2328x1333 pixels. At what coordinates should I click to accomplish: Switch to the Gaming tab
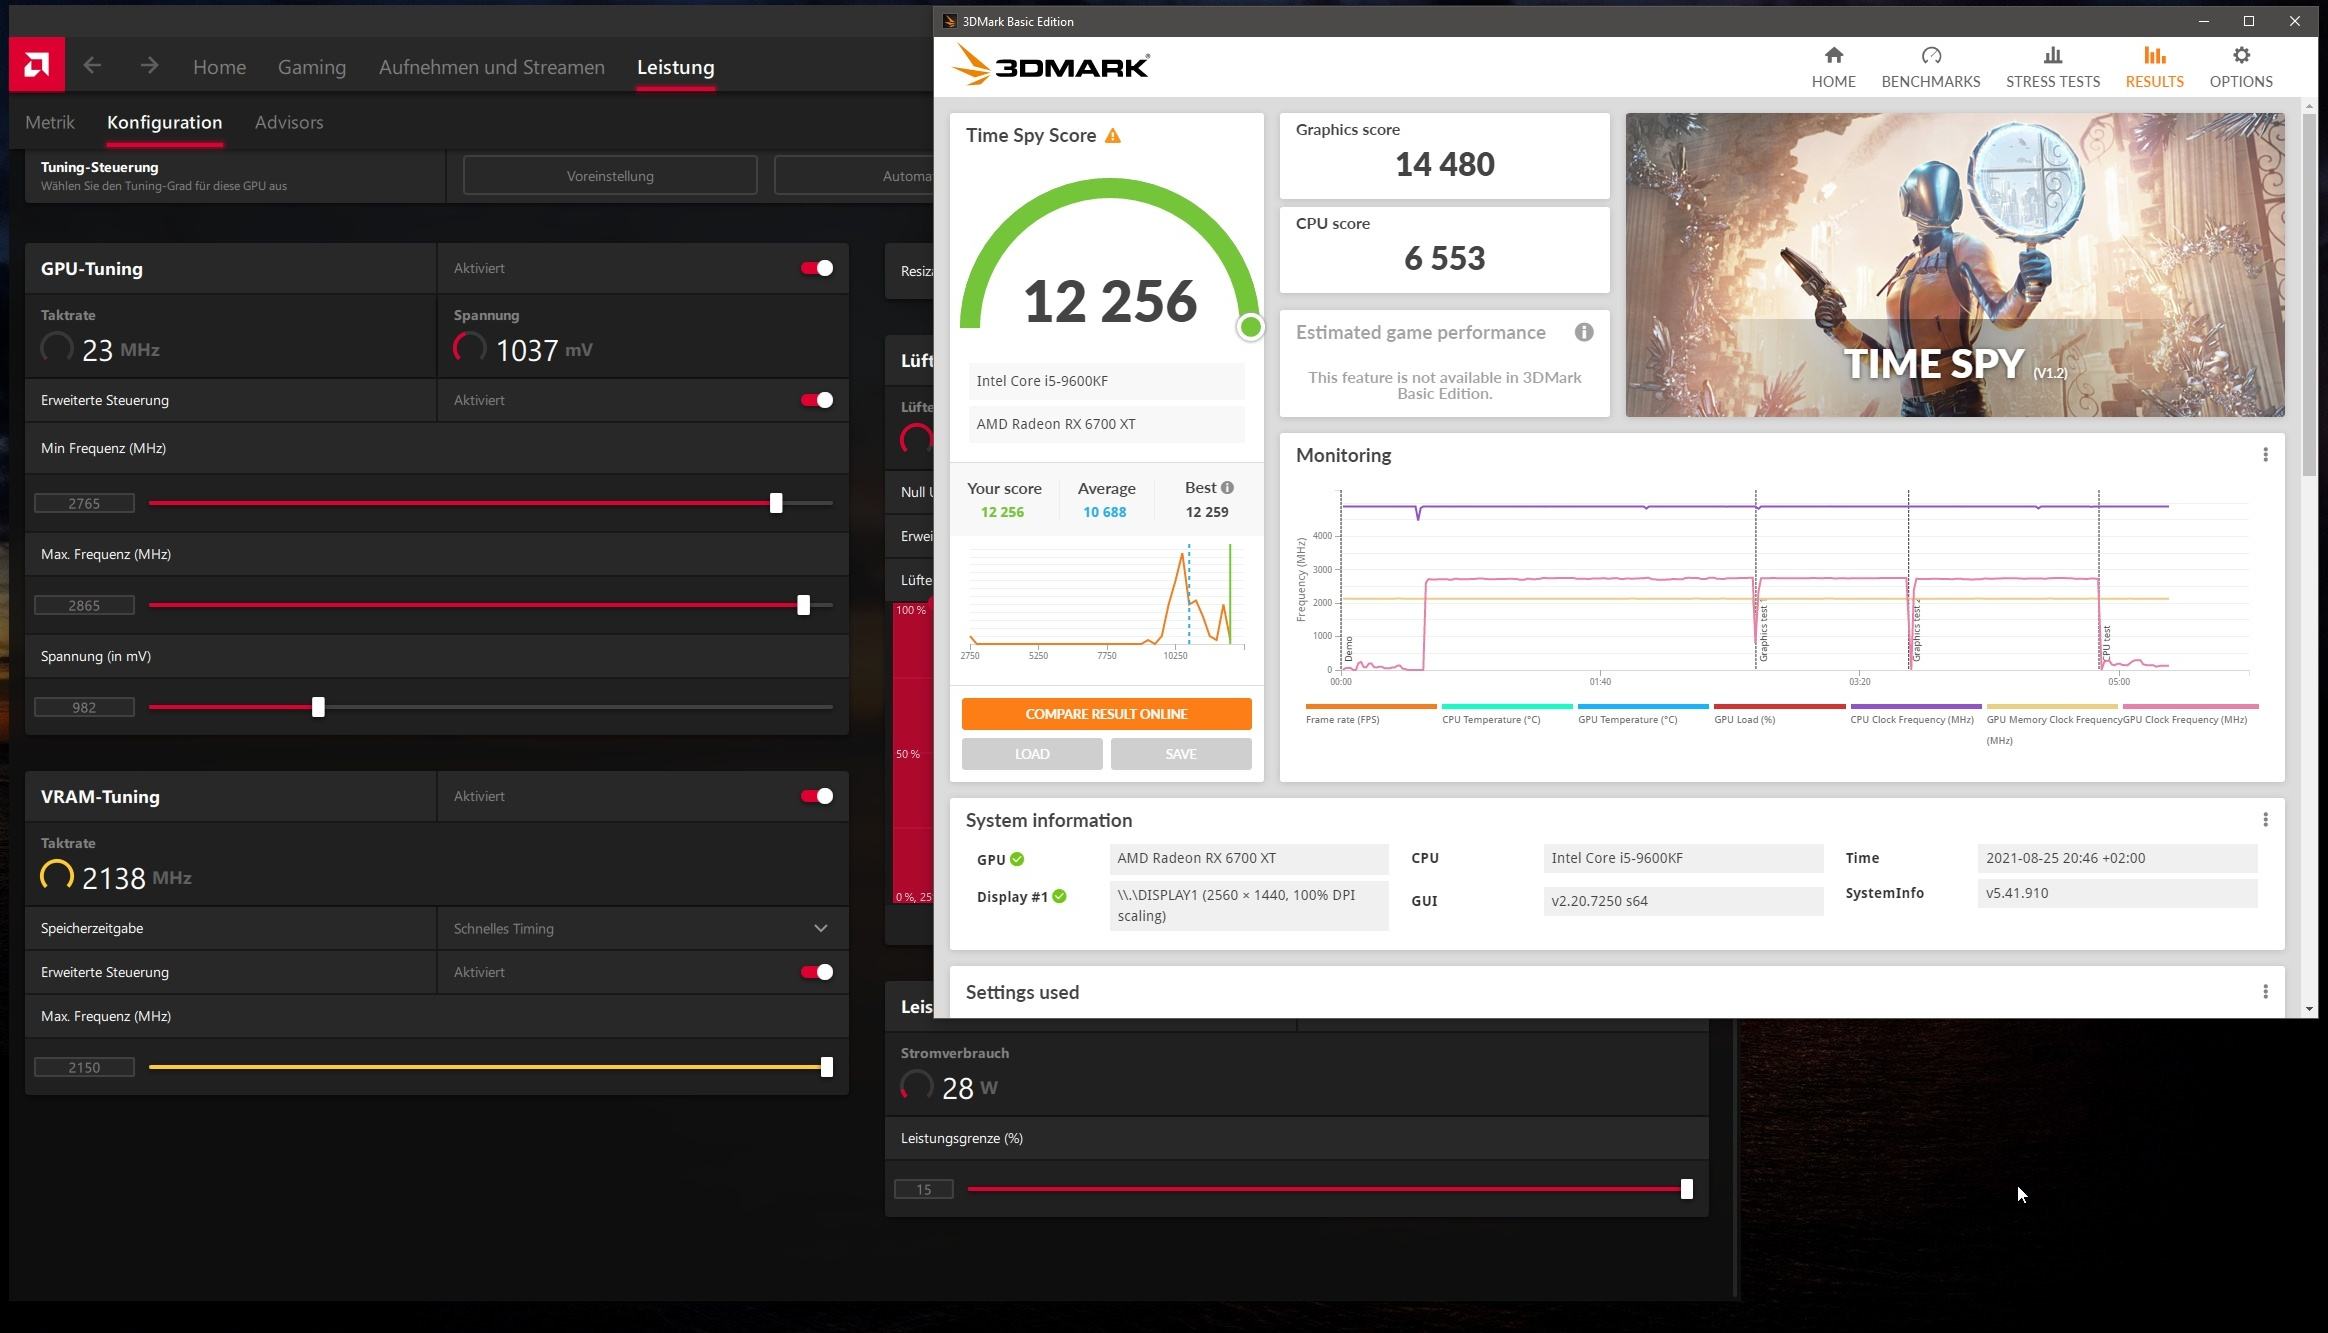[x=312, y=67]
